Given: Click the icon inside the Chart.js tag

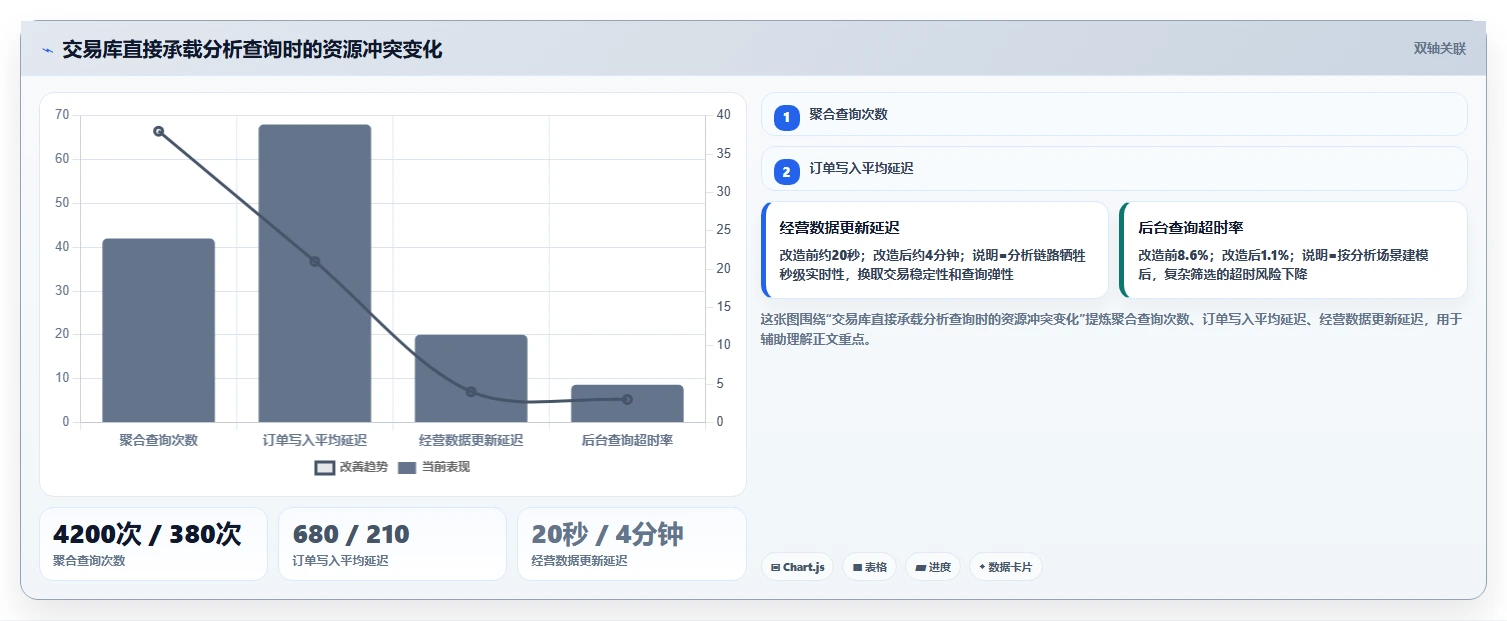Looking at the screenshot, I should [x=775, y=567].
